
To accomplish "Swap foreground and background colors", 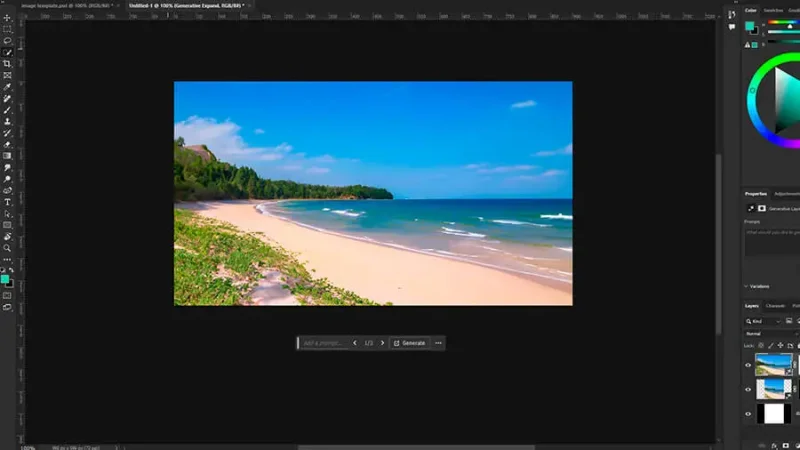I will [x=12, y=270].
